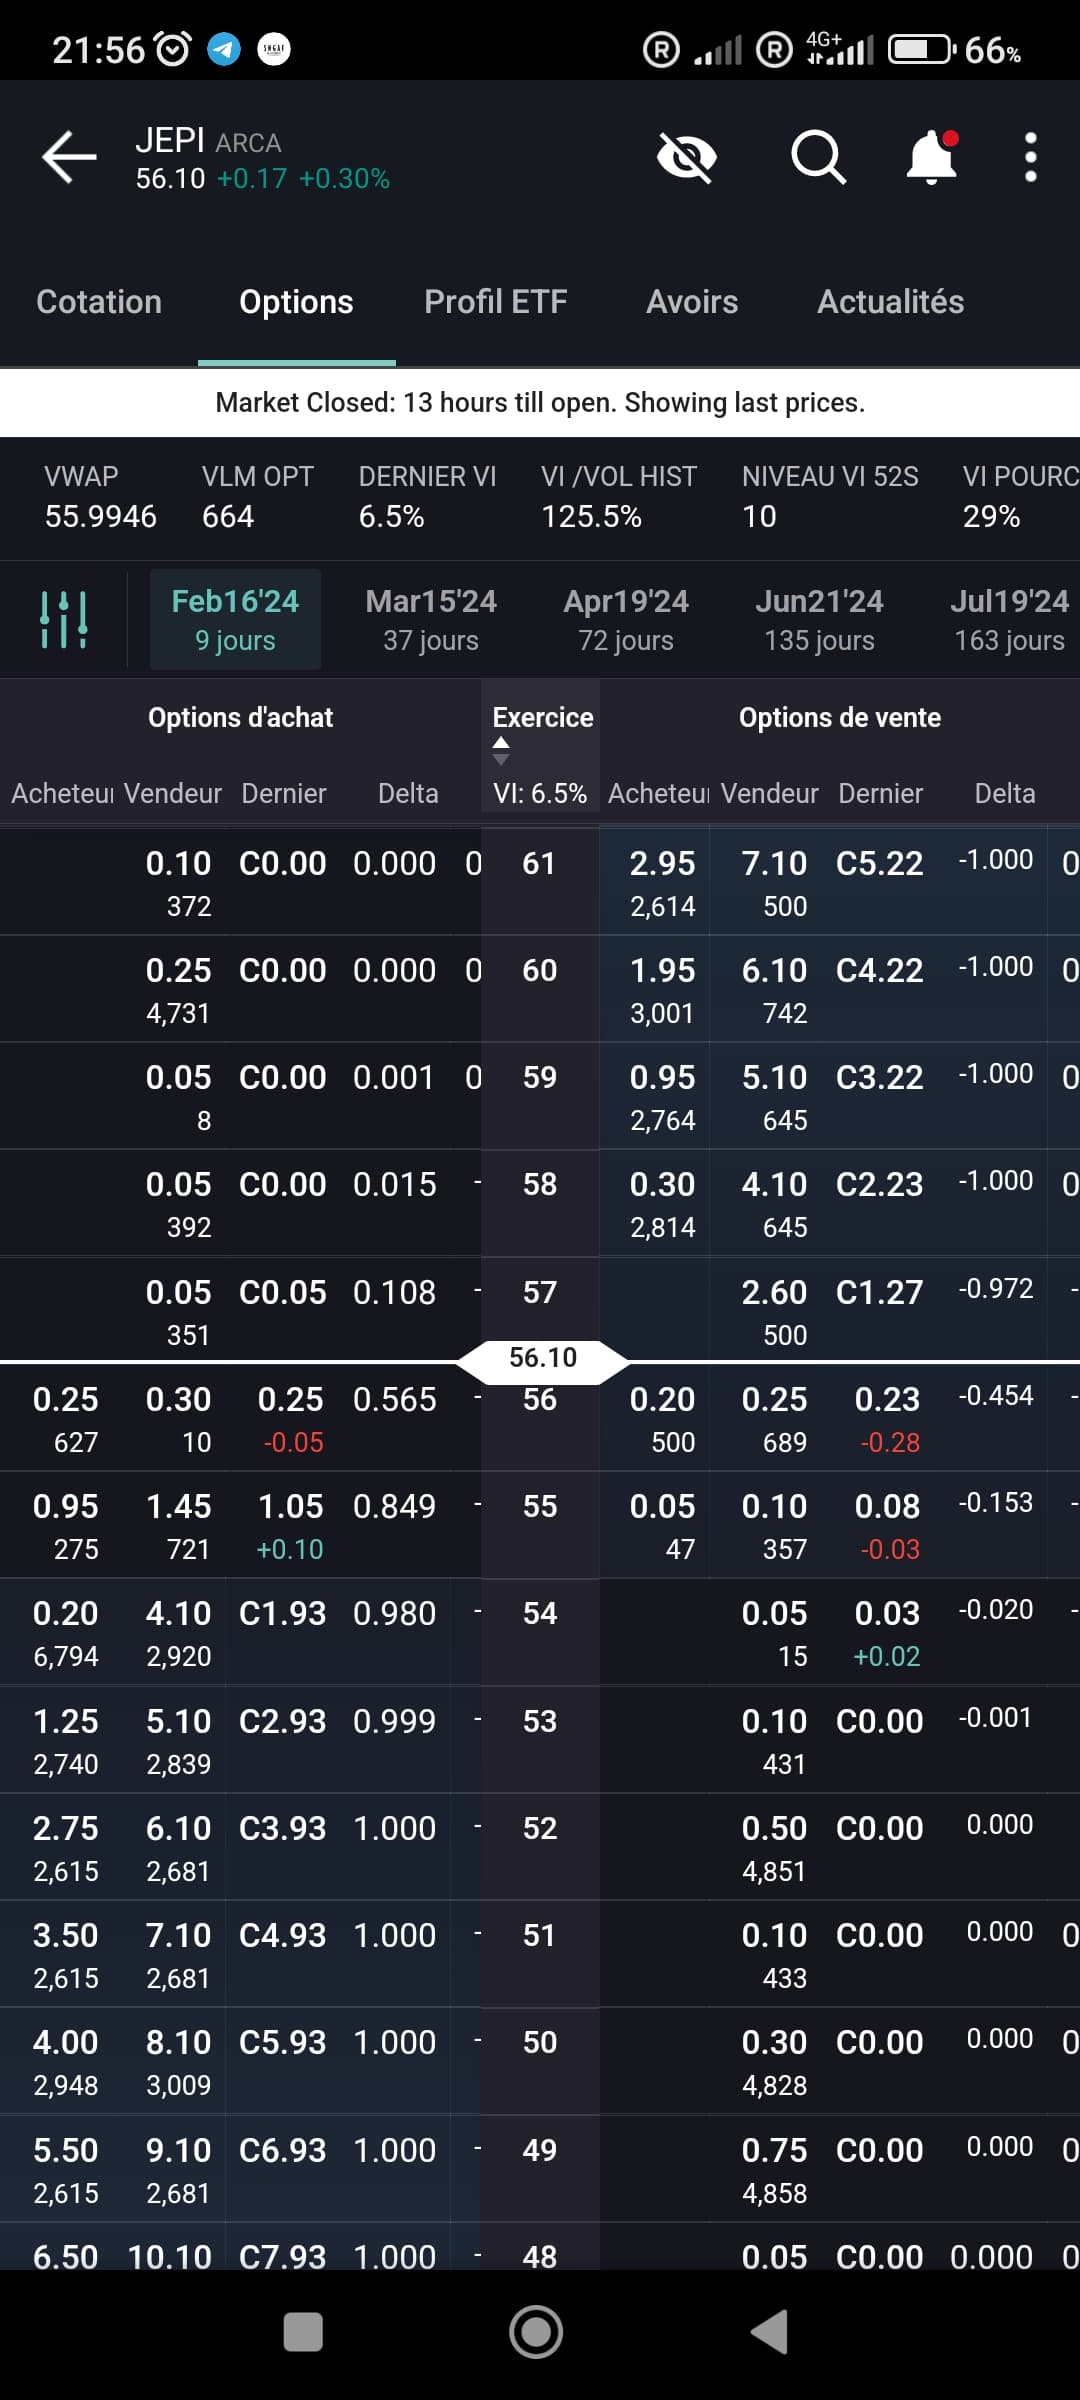
Task: Tap call bid 0.25 at strike 56
Action: 66,1399
